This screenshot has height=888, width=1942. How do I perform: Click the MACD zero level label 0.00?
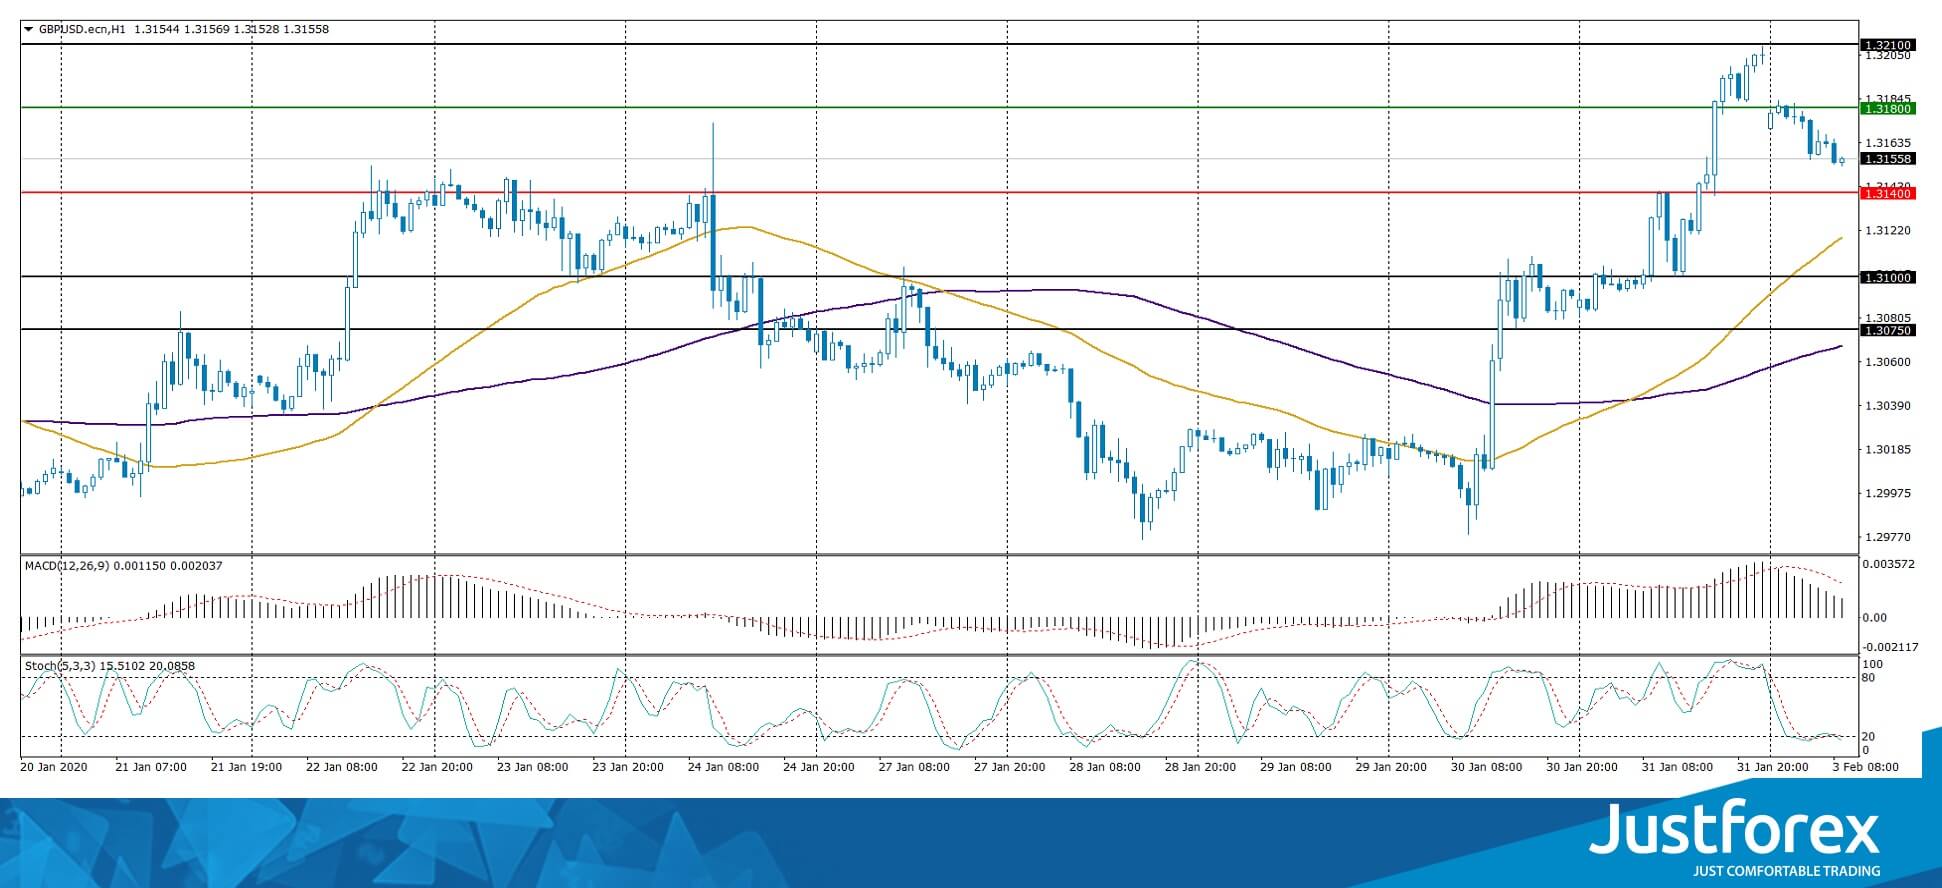1876,618
